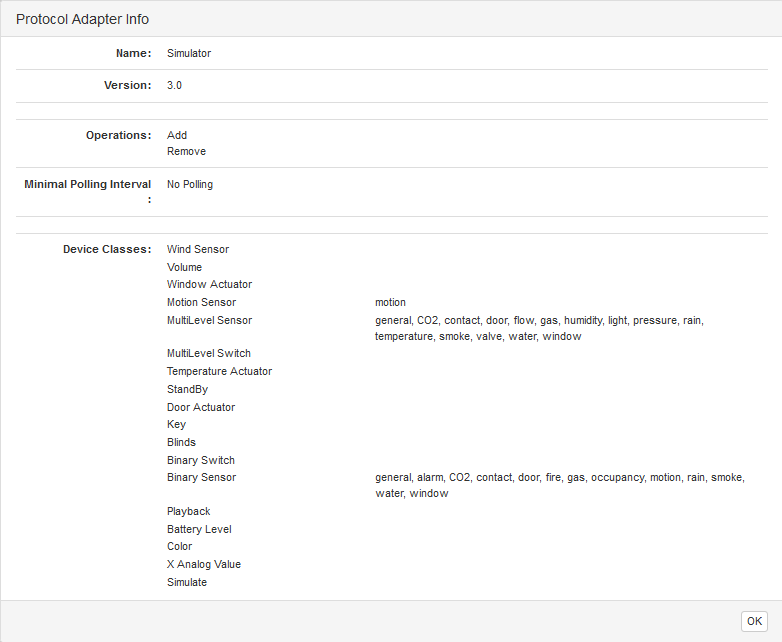
Task: Click the Temperature Actuator entry
Action: [219, 371]
